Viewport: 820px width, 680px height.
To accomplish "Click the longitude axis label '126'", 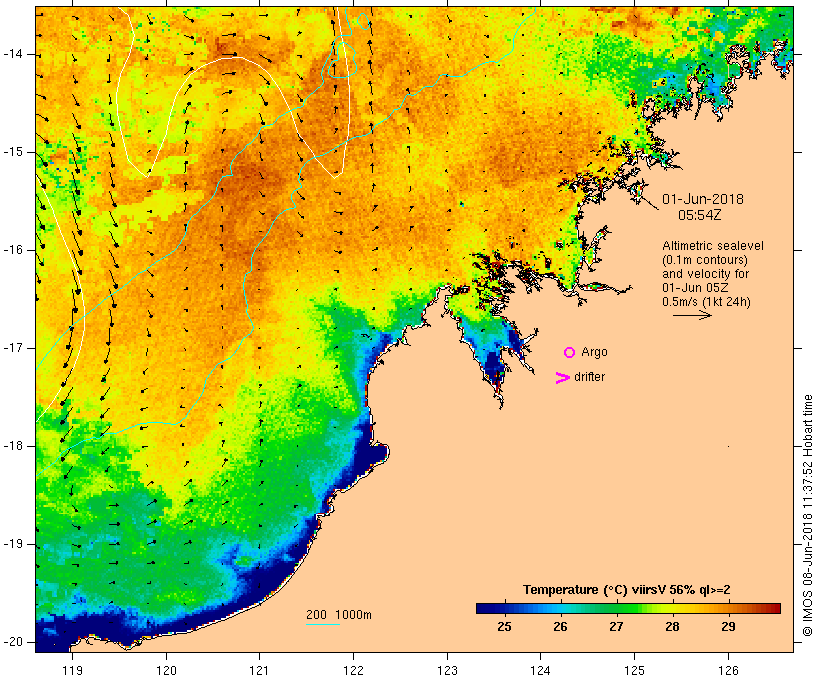I will click(728, 671).
